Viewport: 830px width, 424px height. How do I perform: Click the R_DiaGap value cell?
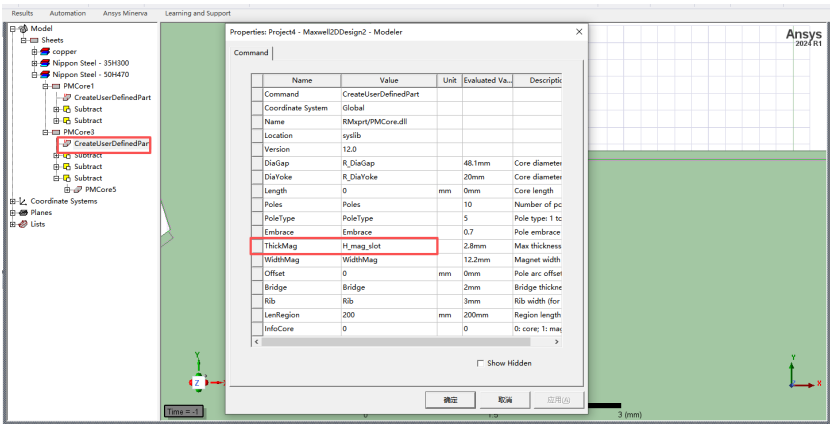(389, 164)
